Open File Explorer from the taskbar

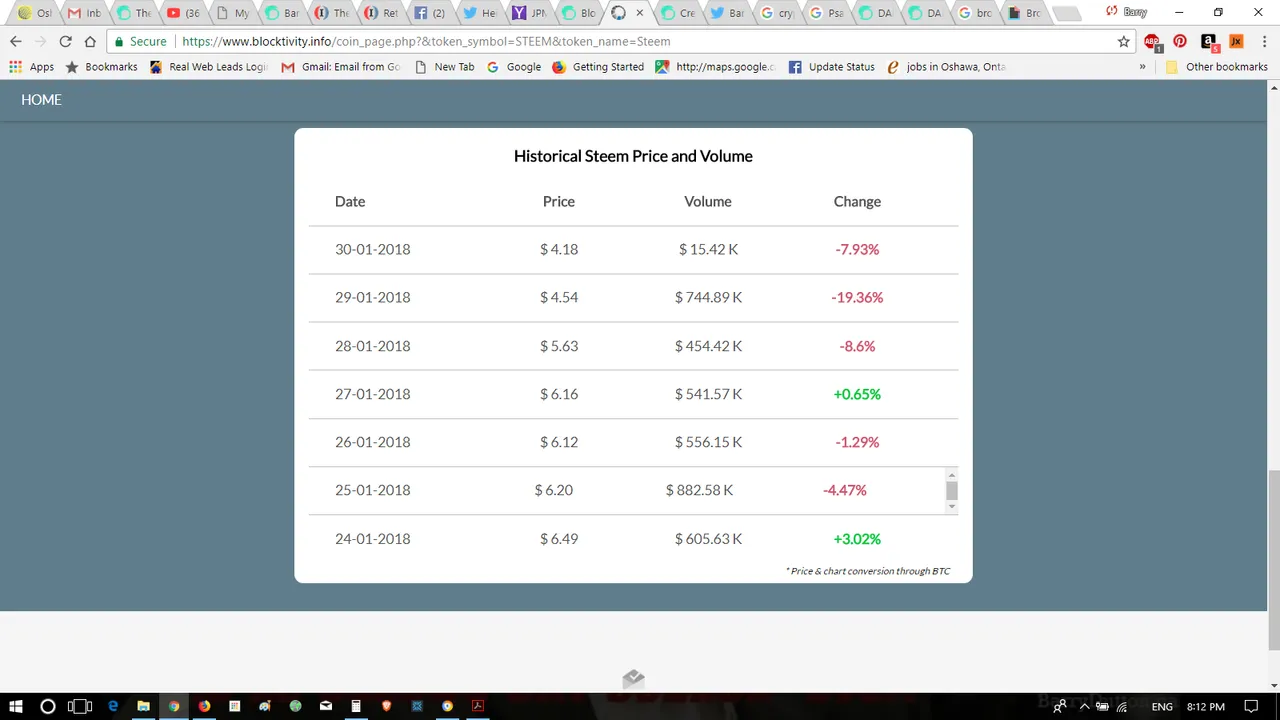point(143,706)
